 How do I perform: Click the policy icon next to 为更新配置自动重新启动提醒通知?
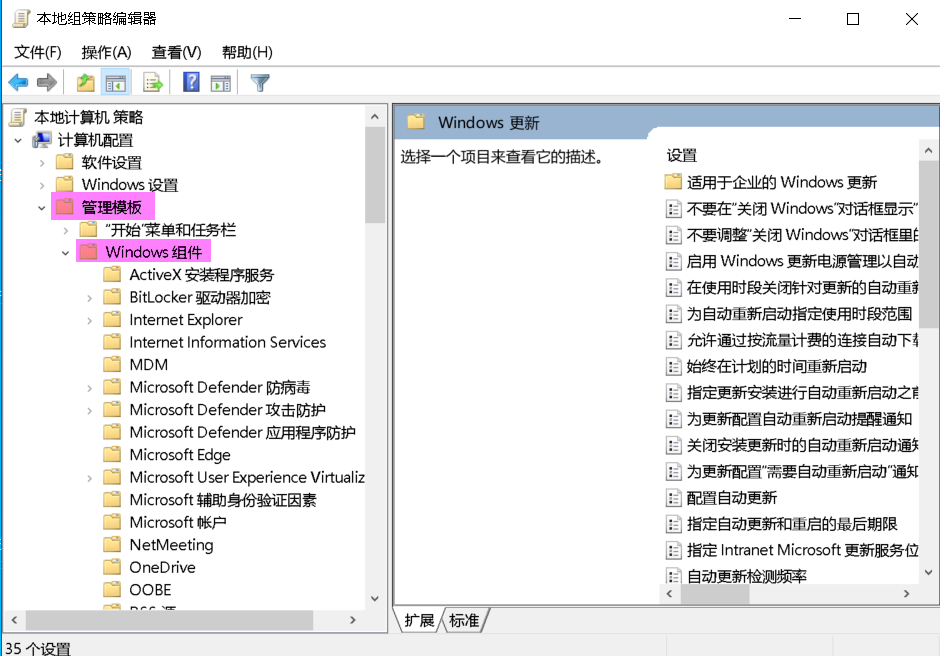(673, 419)
